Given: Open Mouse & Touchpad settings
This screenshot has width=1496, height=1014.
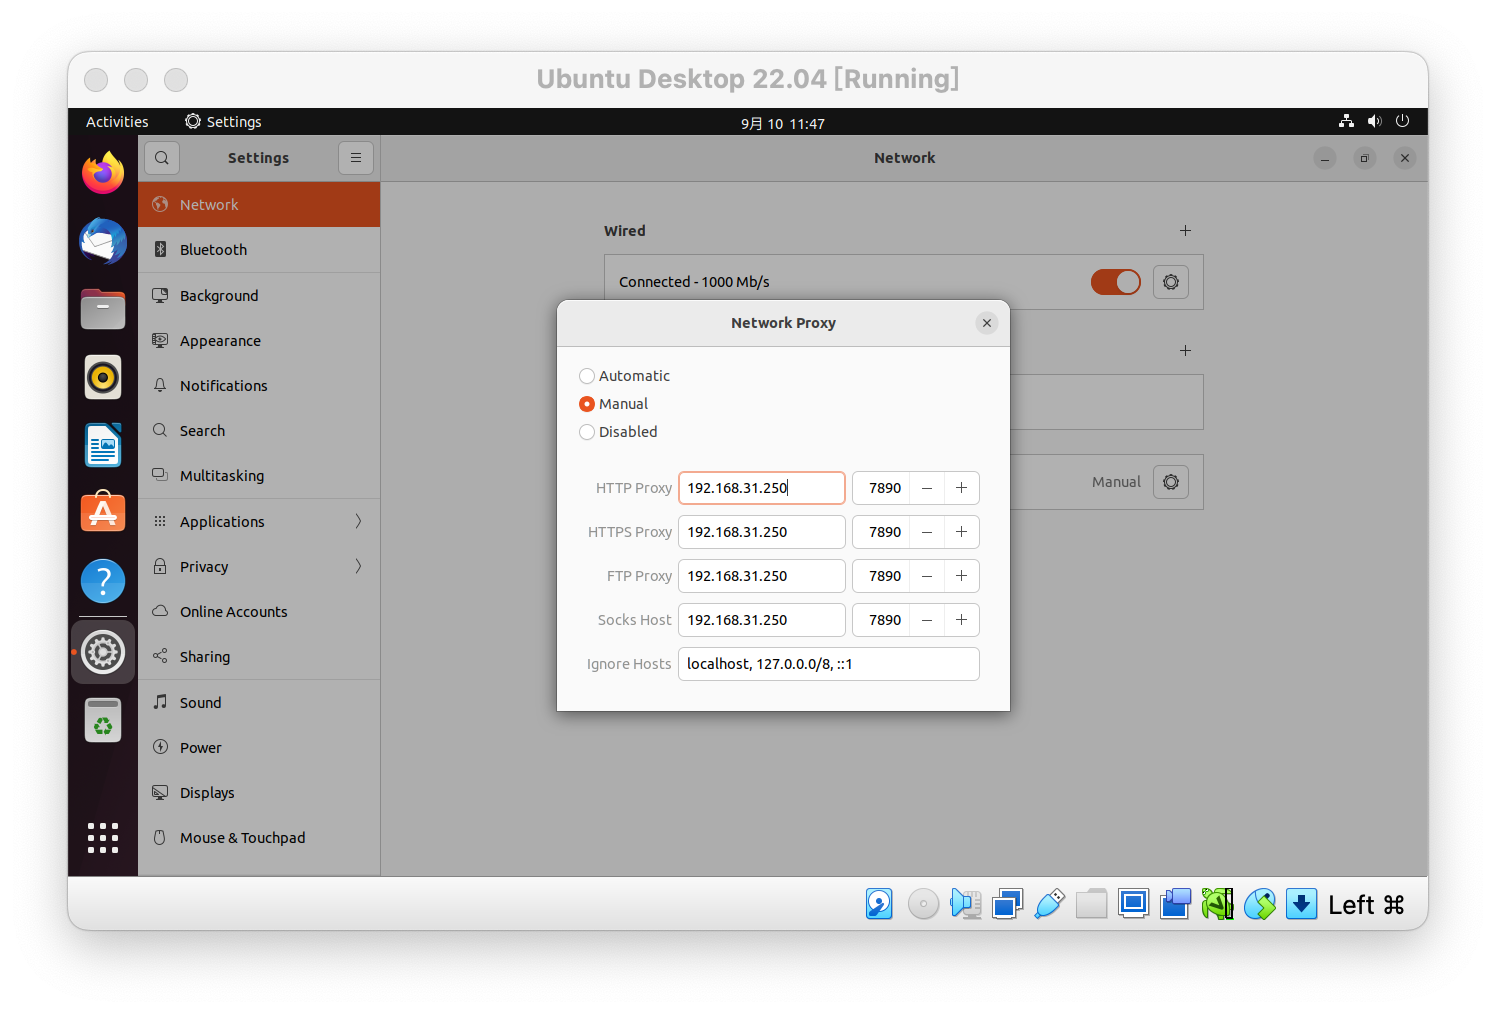Looking at the screenshot, I should tap(259, 838).
